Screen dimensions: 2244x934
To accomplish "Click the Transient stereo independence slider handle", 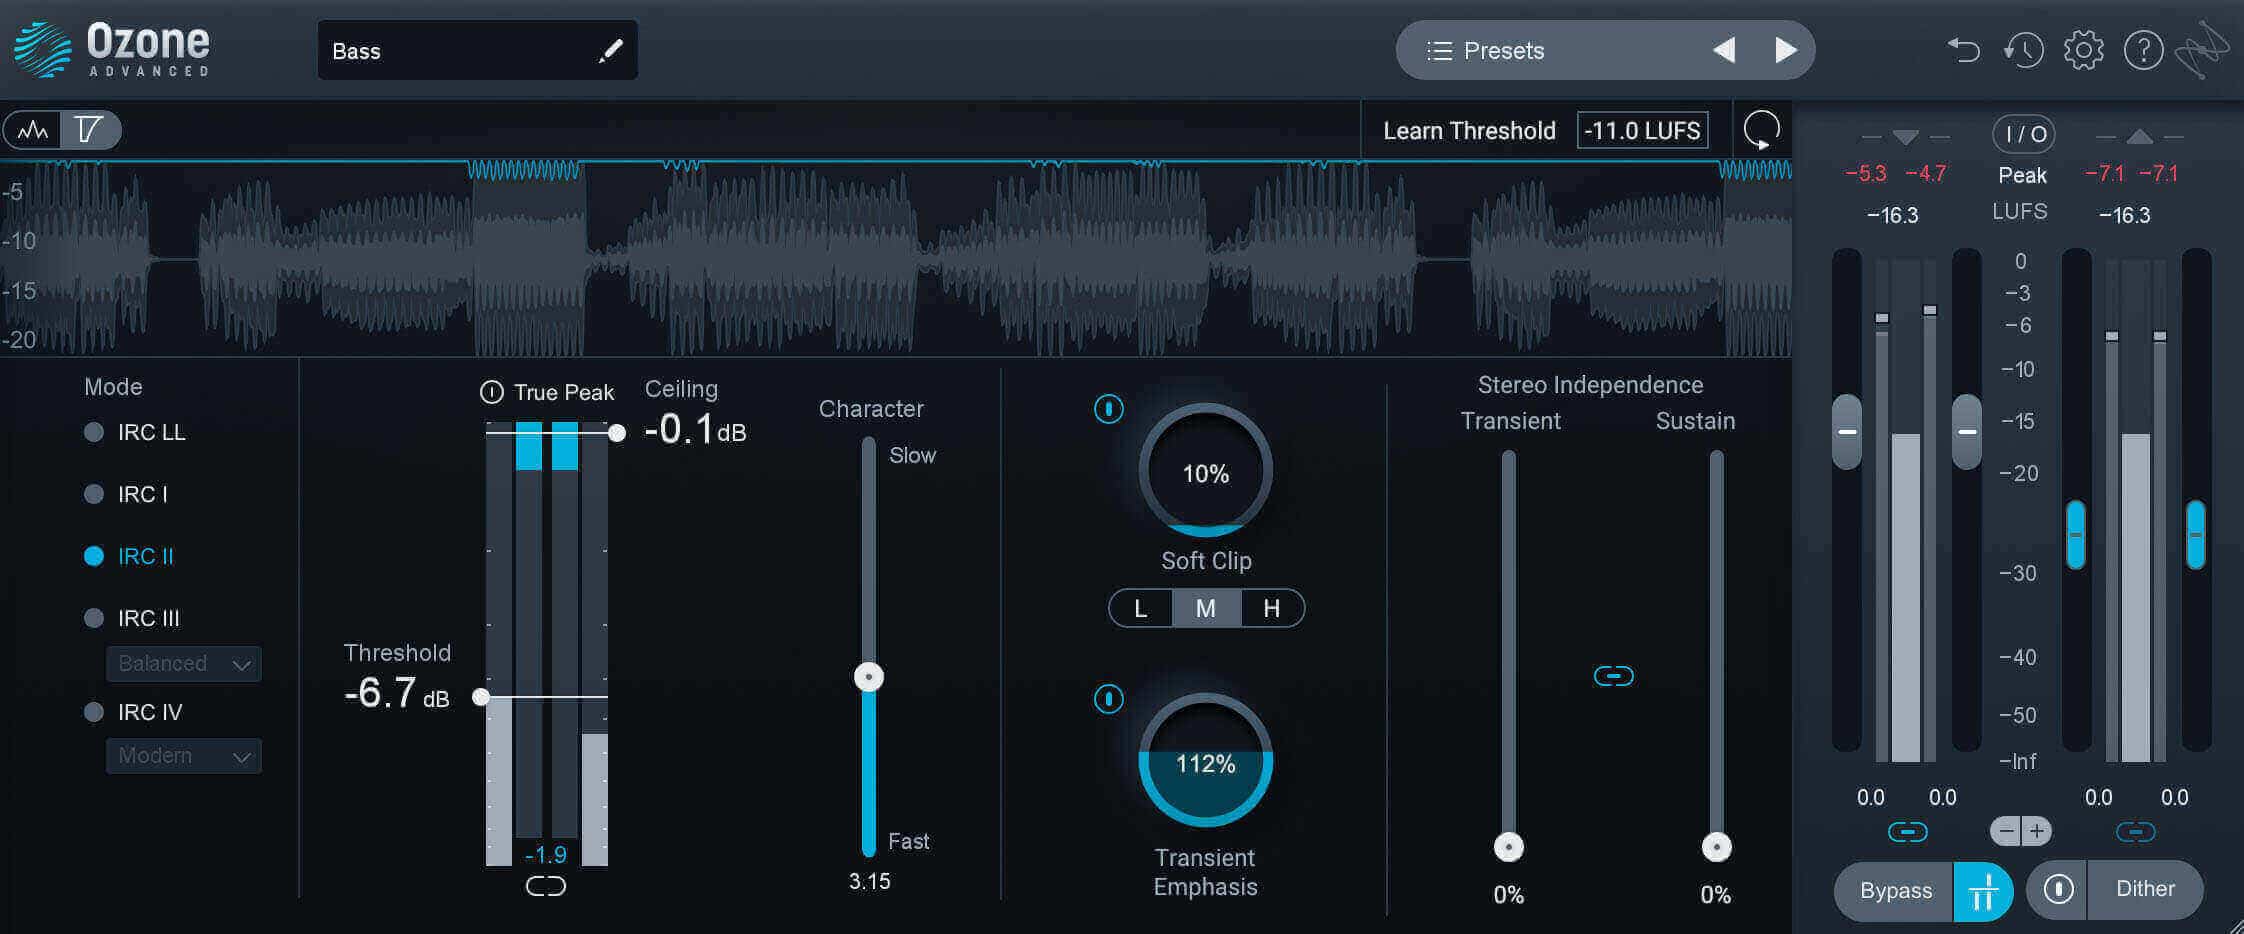I will pyautogui.click(x=1509, y=847).
